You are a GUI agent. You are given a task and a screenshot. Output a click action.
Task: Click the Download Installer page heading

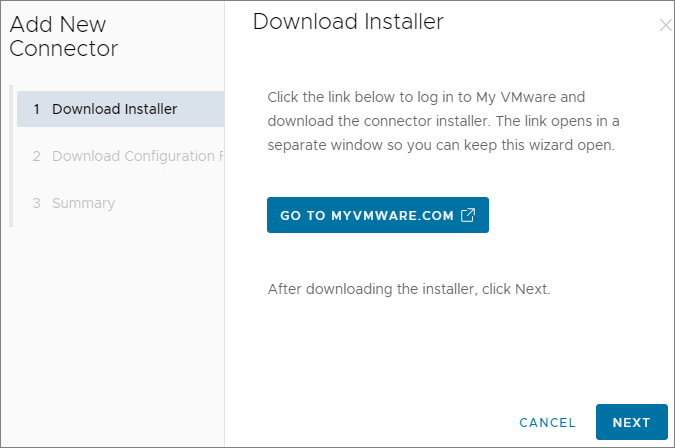tap(348, 22)
